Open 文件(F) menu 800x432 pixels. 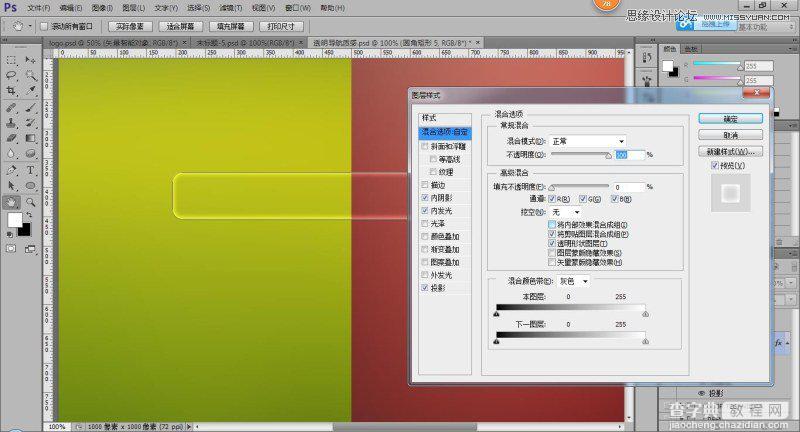(38, 8)
